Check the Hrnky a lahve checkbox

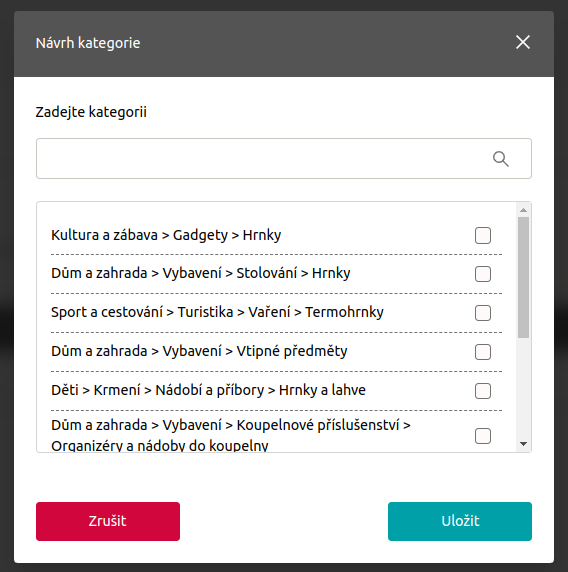[x=483, y=391]
